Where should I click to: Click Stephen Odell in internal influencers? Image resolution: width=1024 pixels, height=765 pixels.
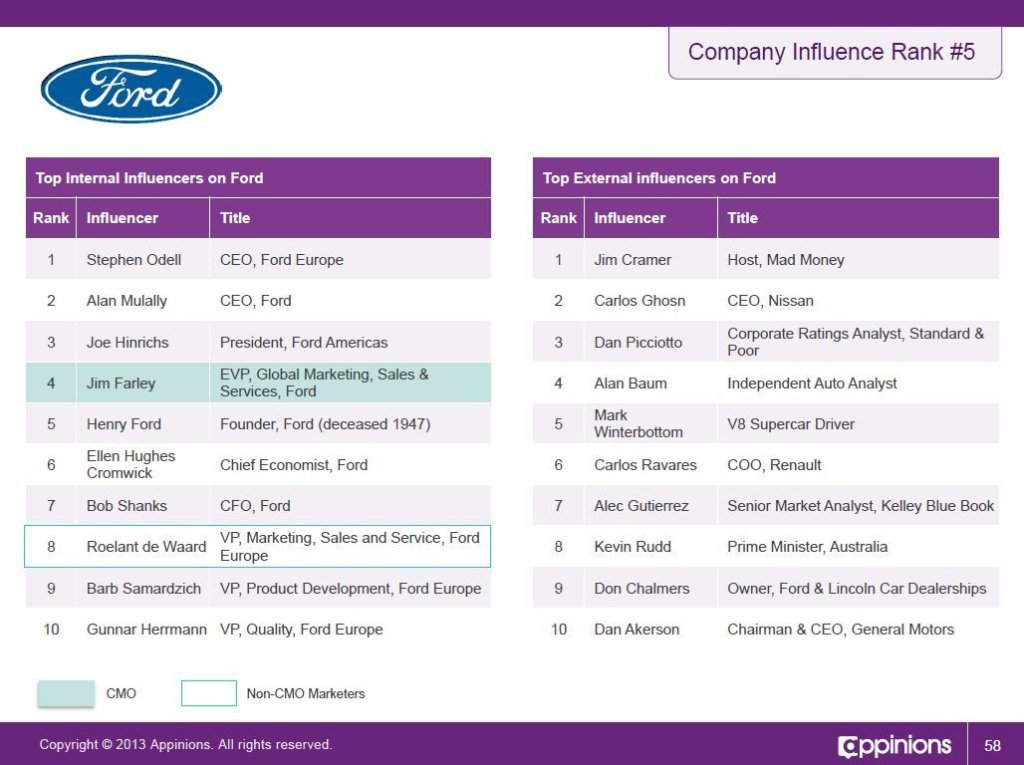tap(134, 260)
